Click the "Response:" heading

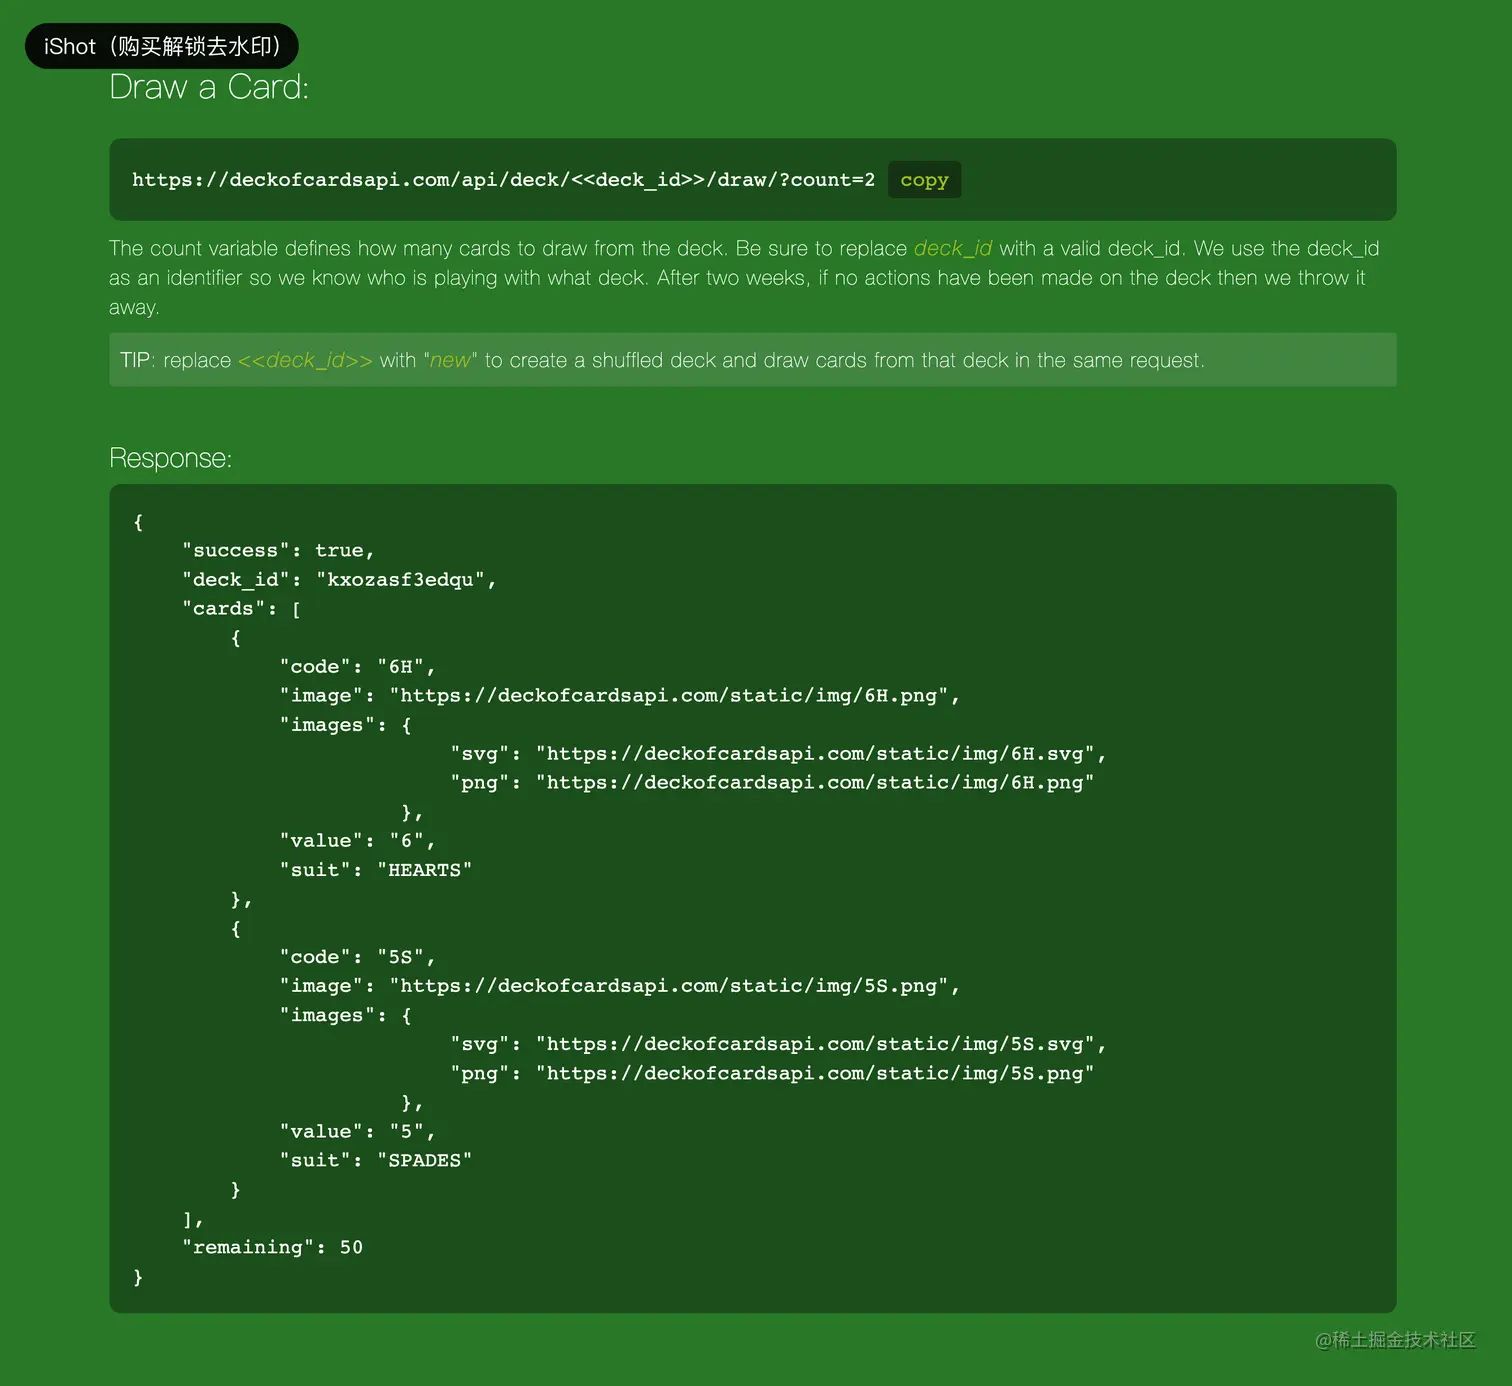tap(170, 458)
